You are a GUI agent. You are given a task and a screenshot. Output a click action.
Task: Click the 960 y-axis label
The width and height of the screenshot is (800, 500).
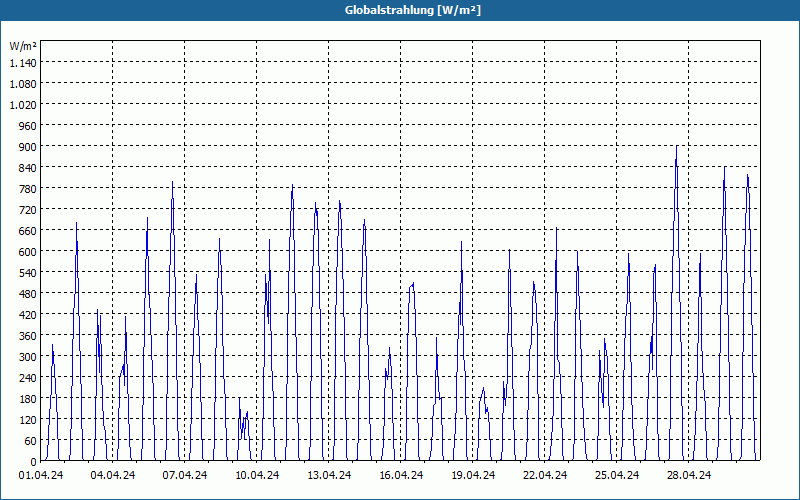pos(28,126)
